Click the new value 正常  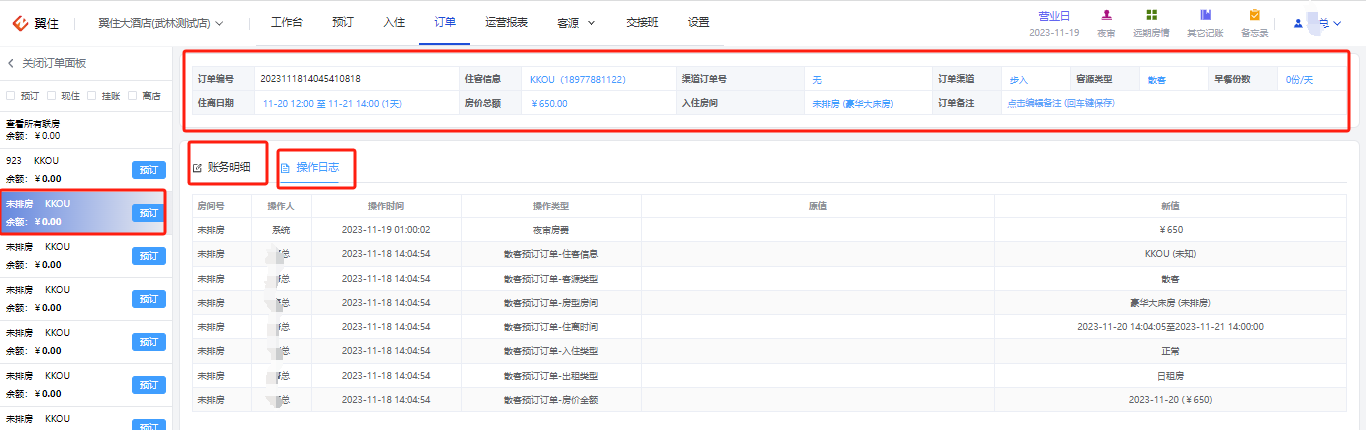click(x=1170, y=351)
